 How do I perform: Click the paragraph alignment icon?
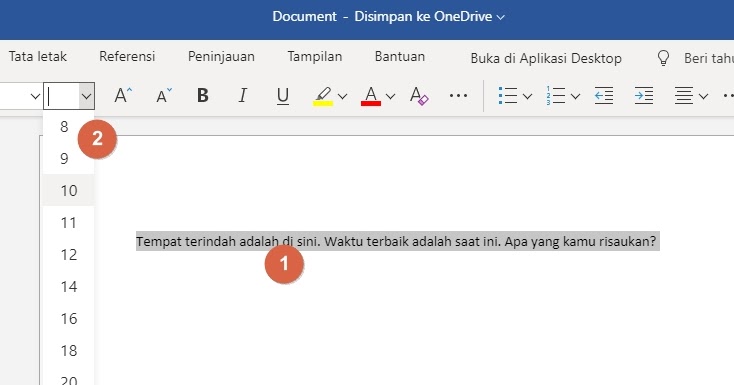coord(683,96)
